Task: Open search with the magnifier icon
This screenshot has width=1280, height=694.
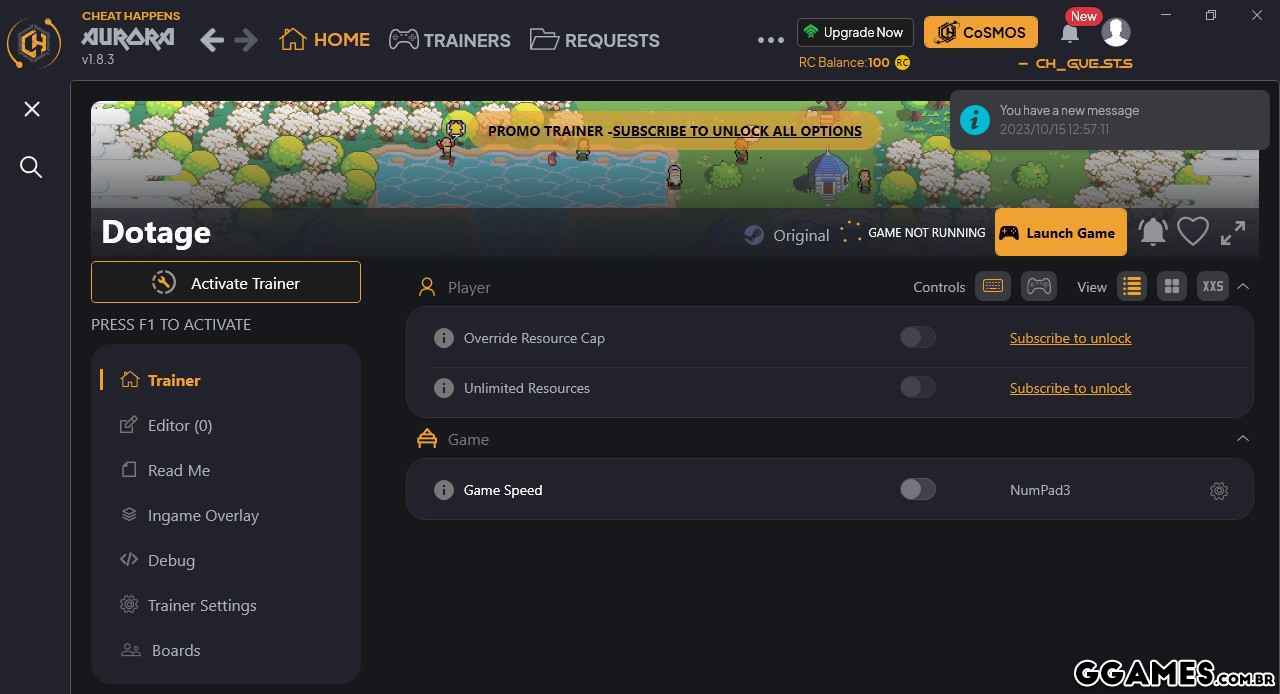Action: click(x=31, y=167)
